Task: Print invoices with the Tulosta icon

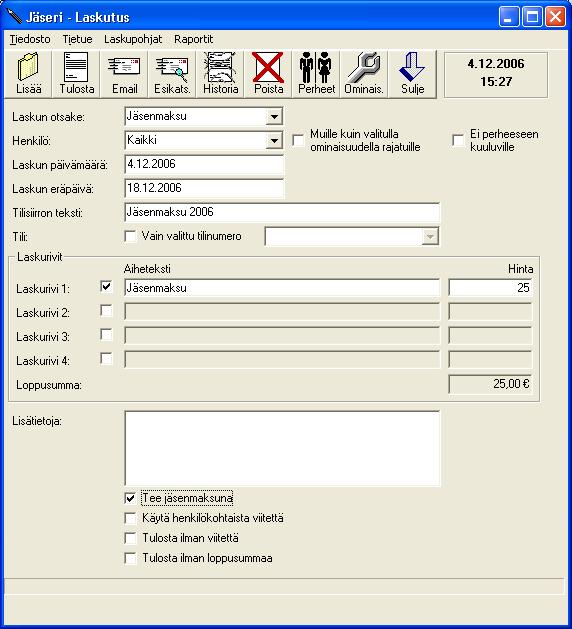Action: (x=76, y=74)
